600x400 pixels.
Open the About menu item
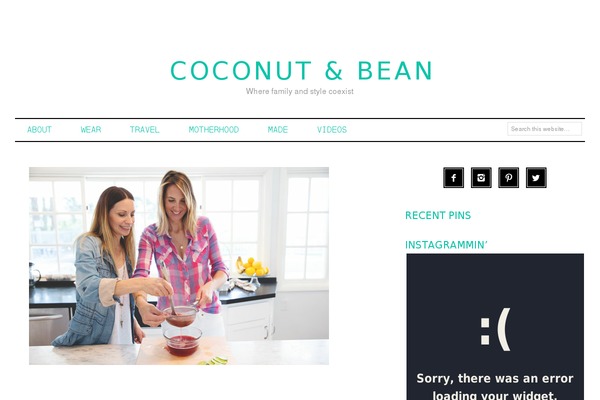[39, 130]
